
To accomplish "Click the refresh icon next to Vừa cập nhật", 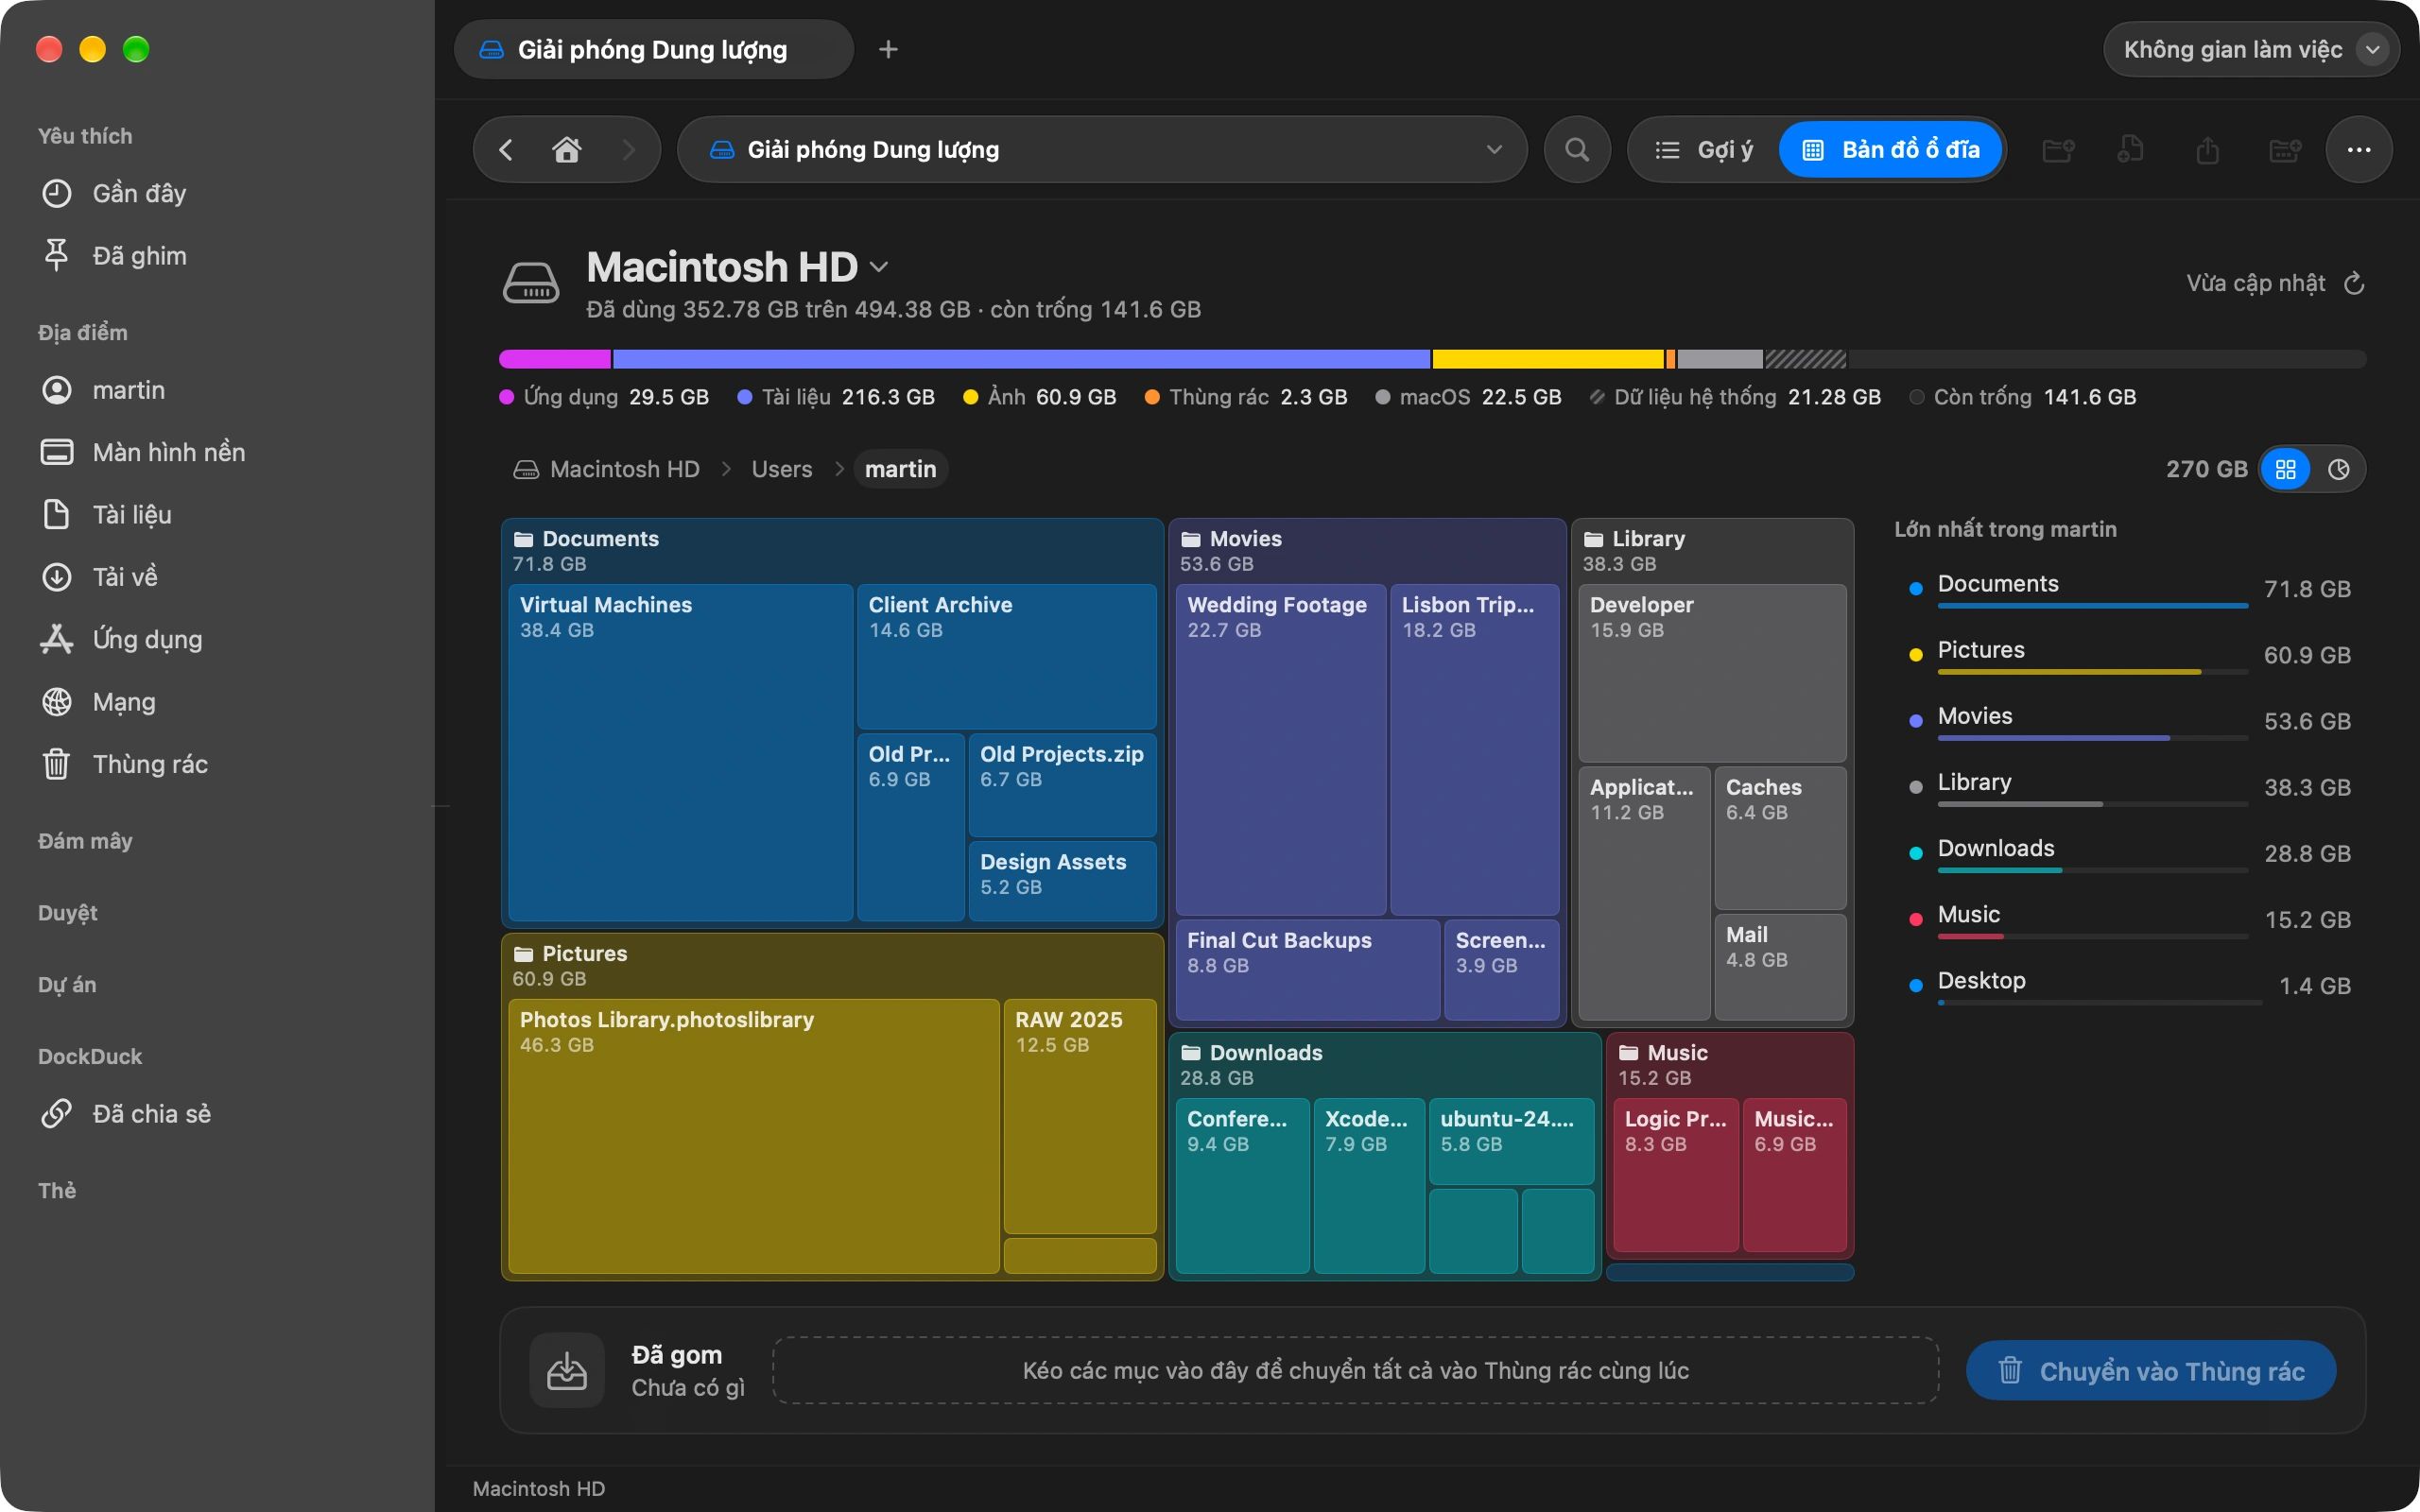I will [x=2354, y=284].
